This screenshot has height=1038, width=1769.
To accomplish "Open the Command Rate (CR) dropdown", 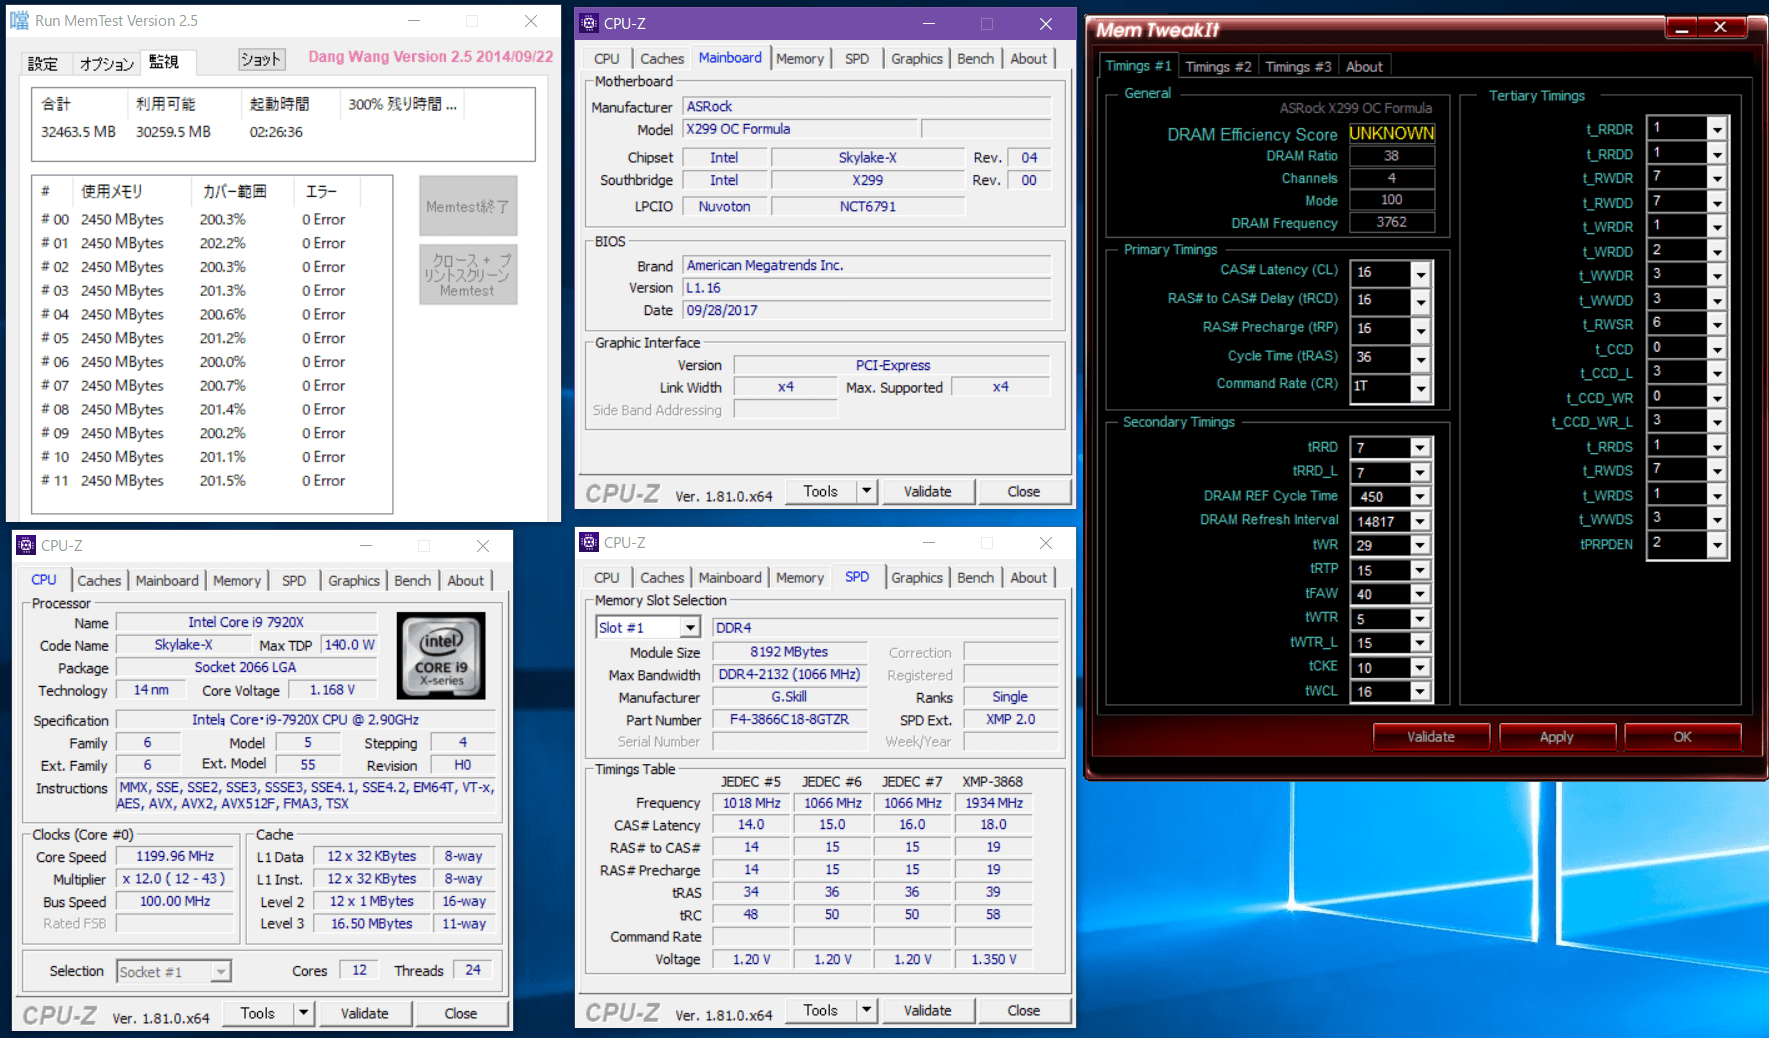I will click(x=1421, y=387).
